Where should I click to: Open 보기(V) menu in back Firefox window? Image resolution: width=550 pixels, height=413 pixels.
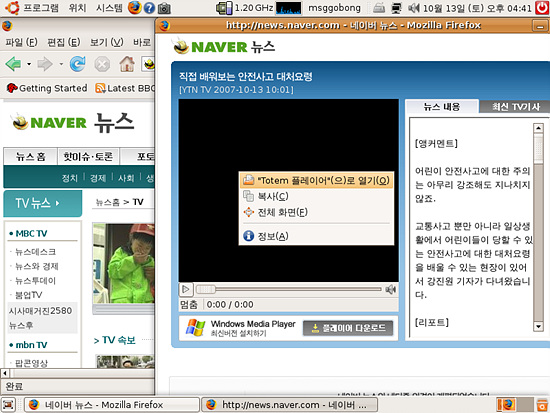click(107, 42)
